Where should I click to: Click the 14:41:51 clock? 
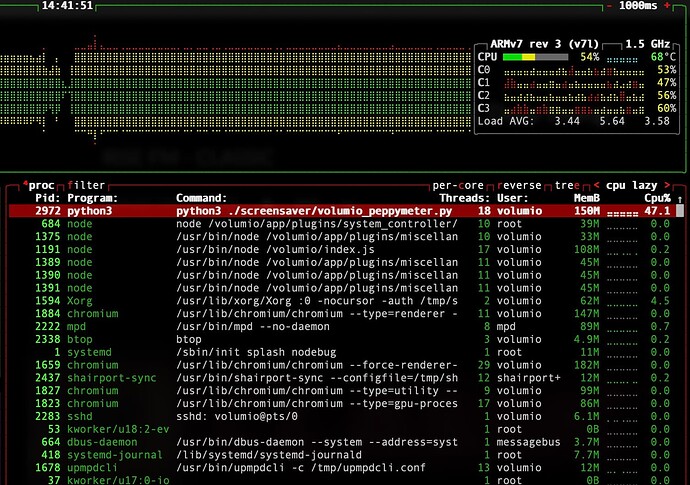[67, 6]
